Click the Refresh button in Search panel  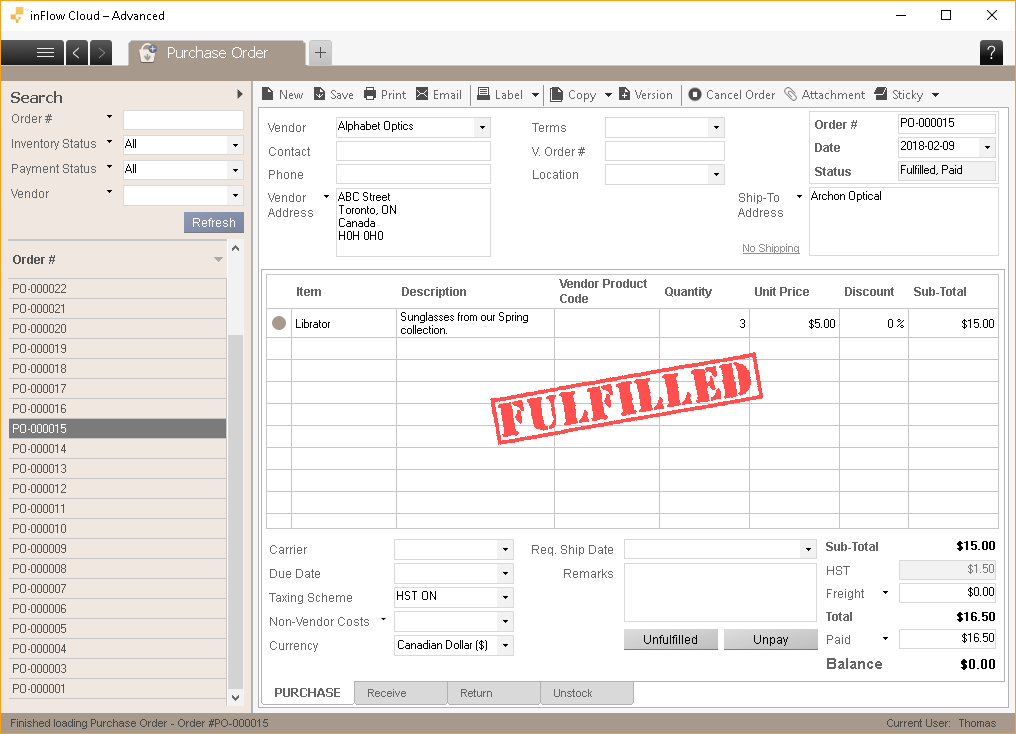tap(213, 222)
